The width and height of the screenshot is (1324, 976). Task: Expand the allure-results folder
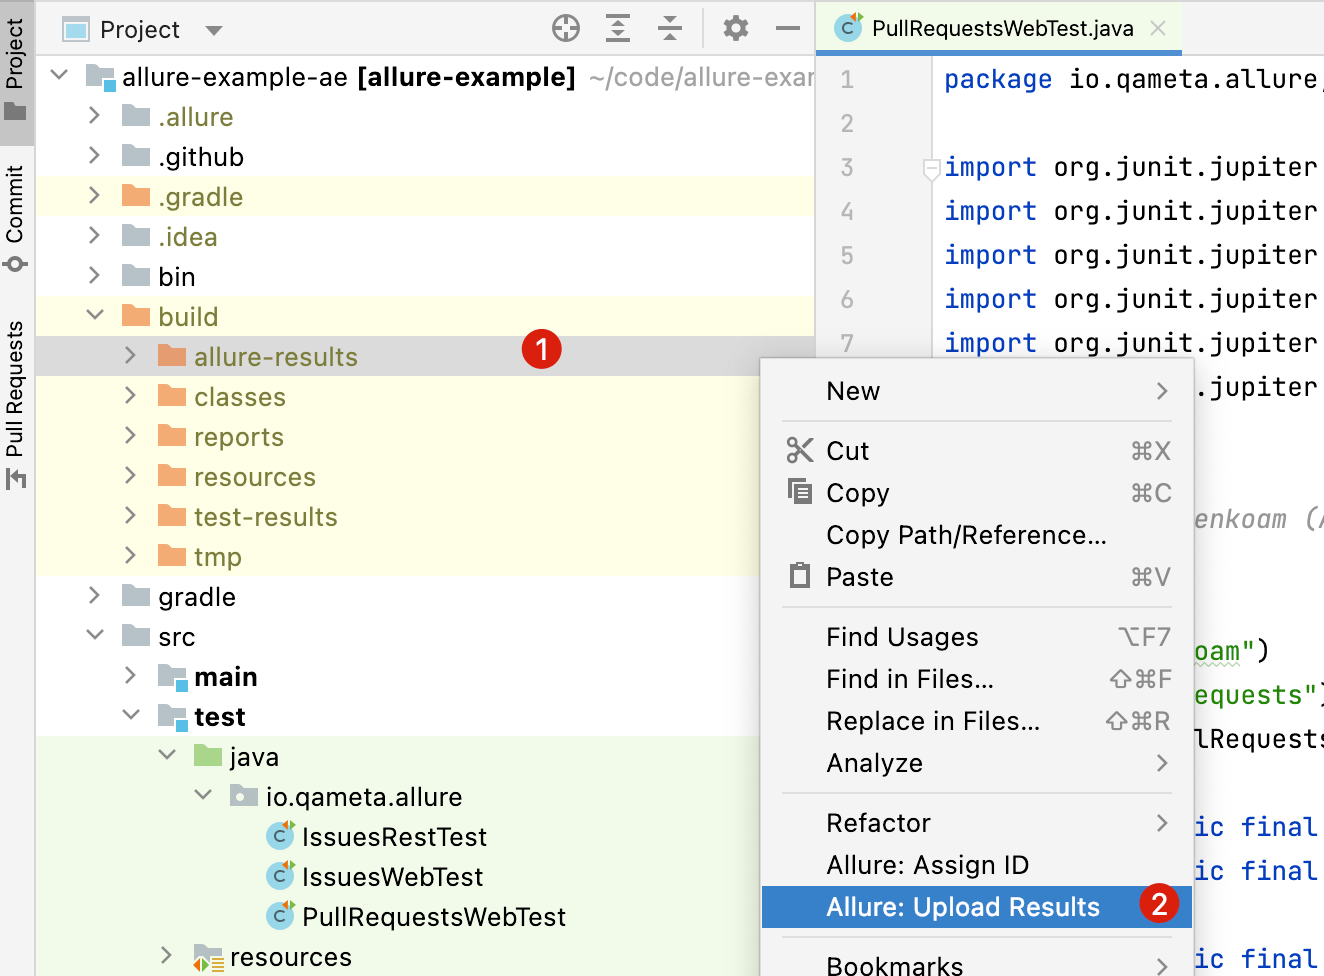point(130,356)
